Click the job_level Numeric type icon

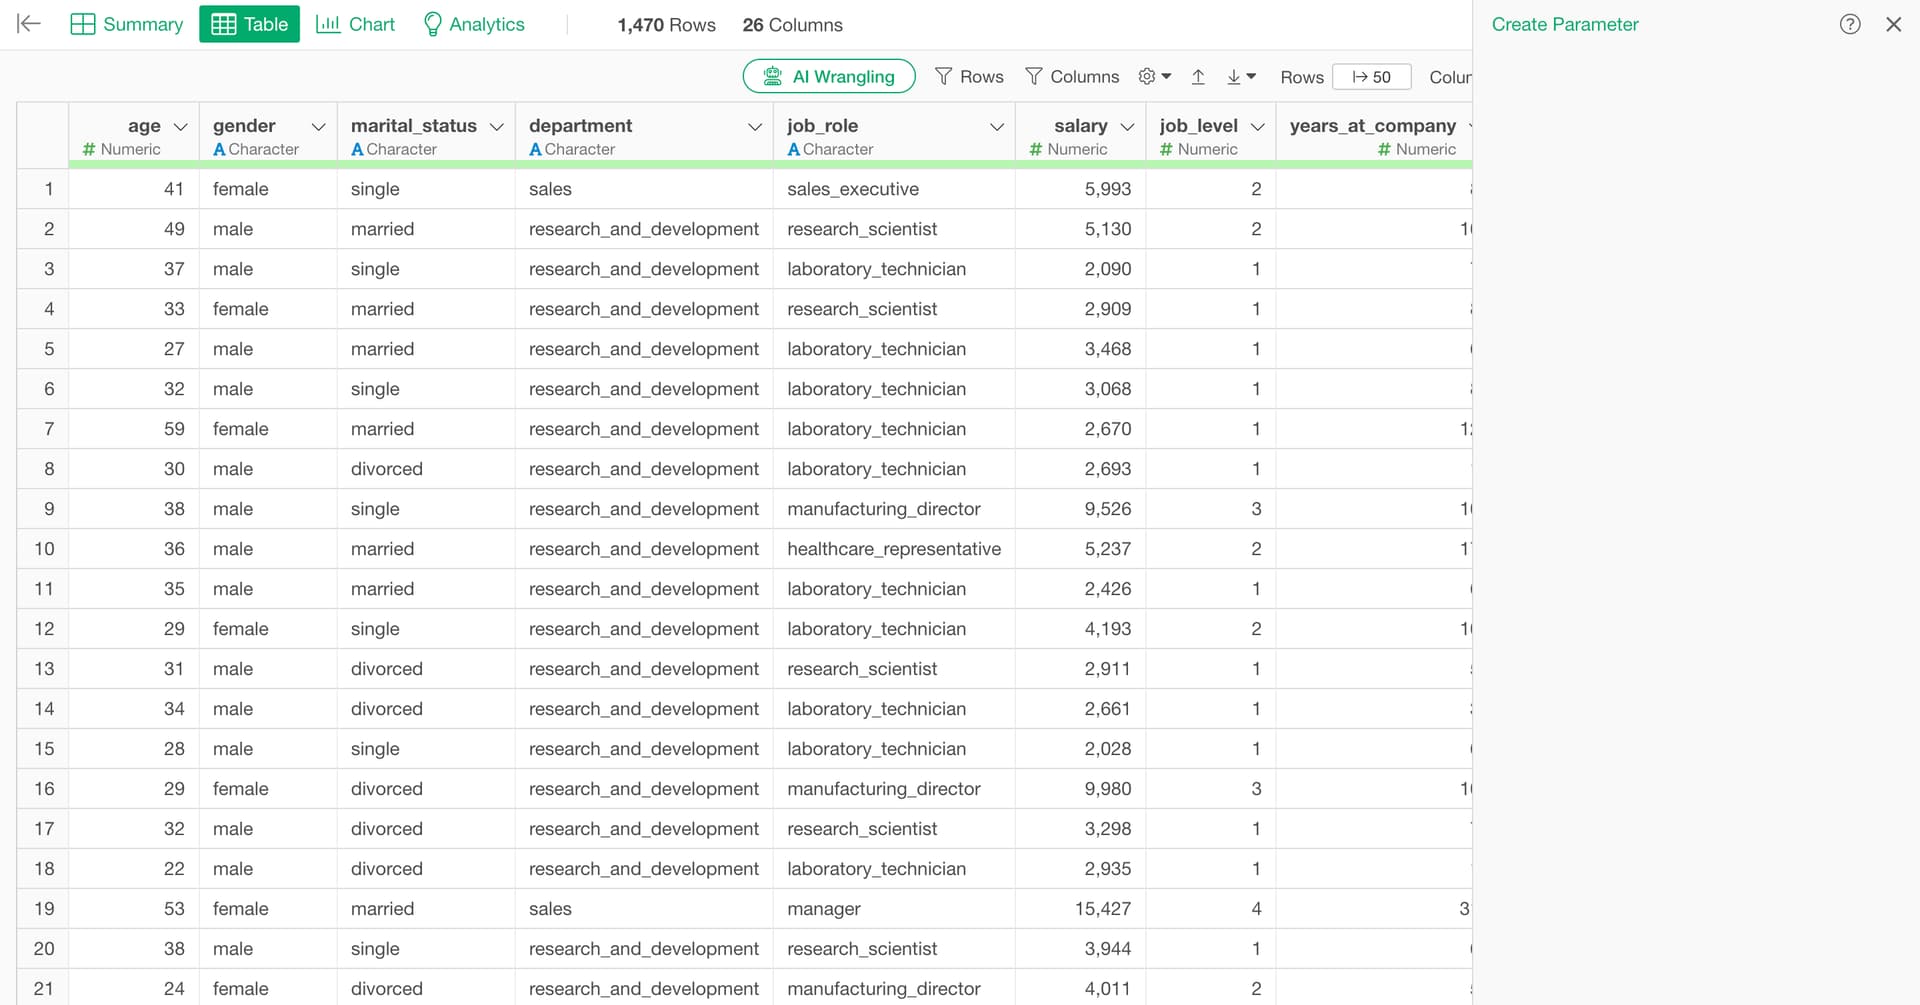[1166, 149]
